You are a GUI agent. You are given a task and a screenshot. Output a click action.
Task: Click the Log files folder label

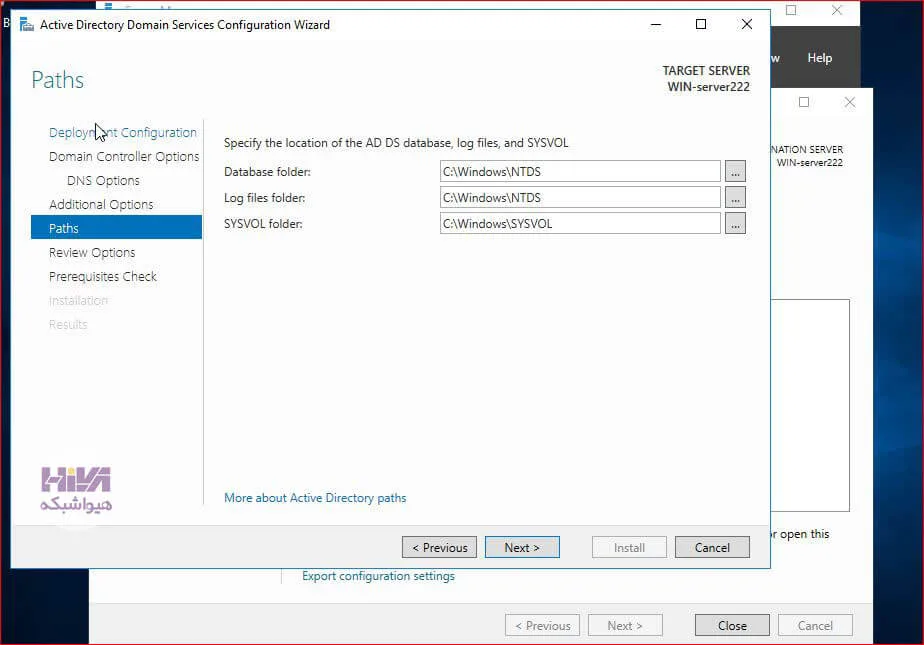coord(265,198)
